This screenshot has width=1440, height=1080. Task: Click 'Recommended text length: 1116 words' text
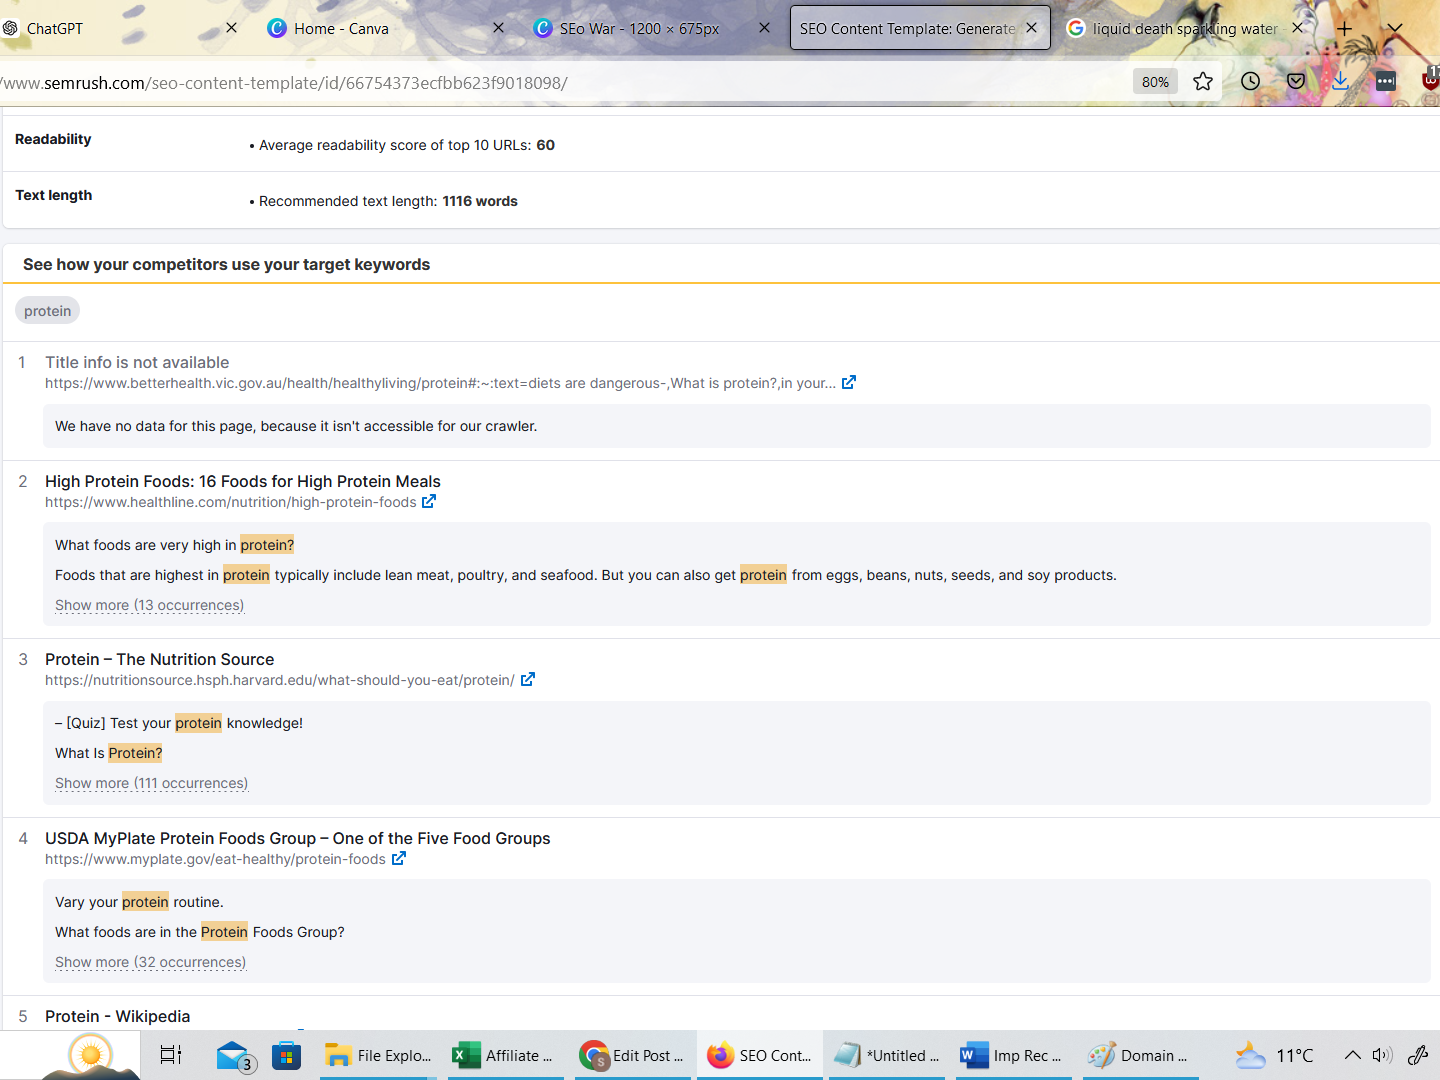tap(388, 201)
